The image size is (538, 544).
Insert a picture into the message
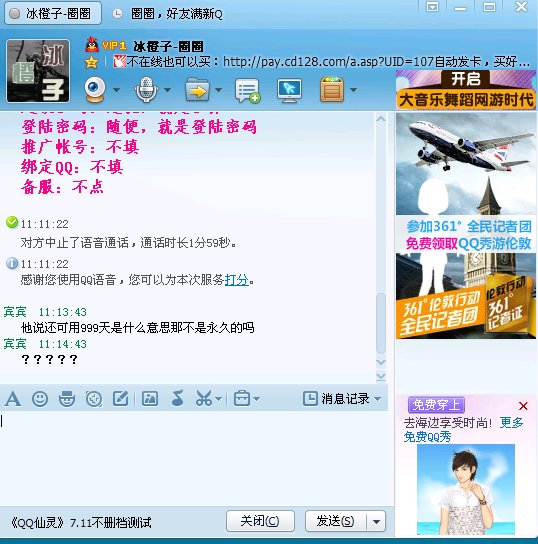coord(150,399)
